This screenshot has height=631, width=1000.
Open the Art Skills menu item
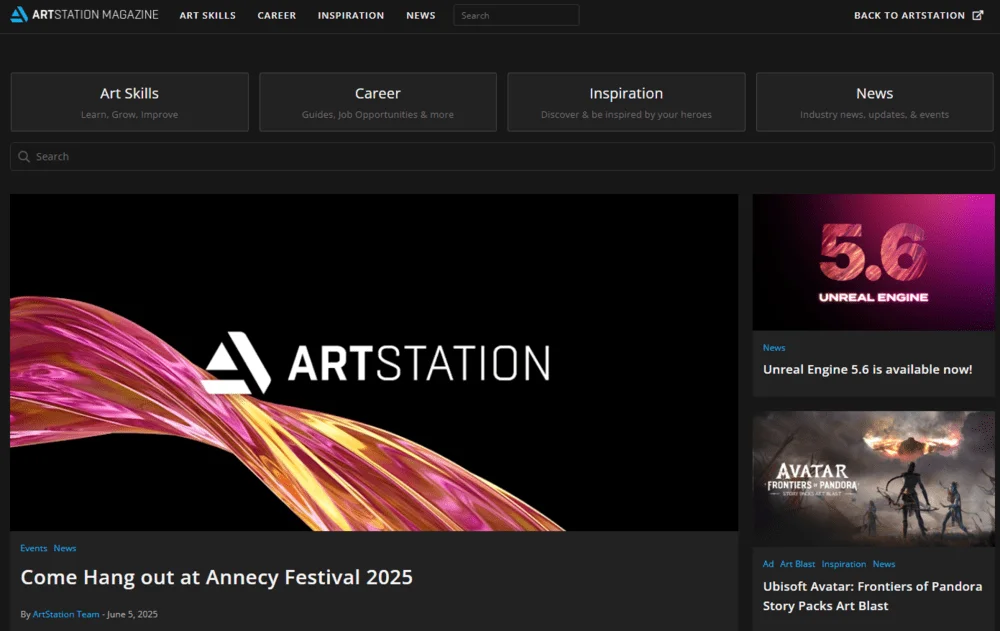207,16
